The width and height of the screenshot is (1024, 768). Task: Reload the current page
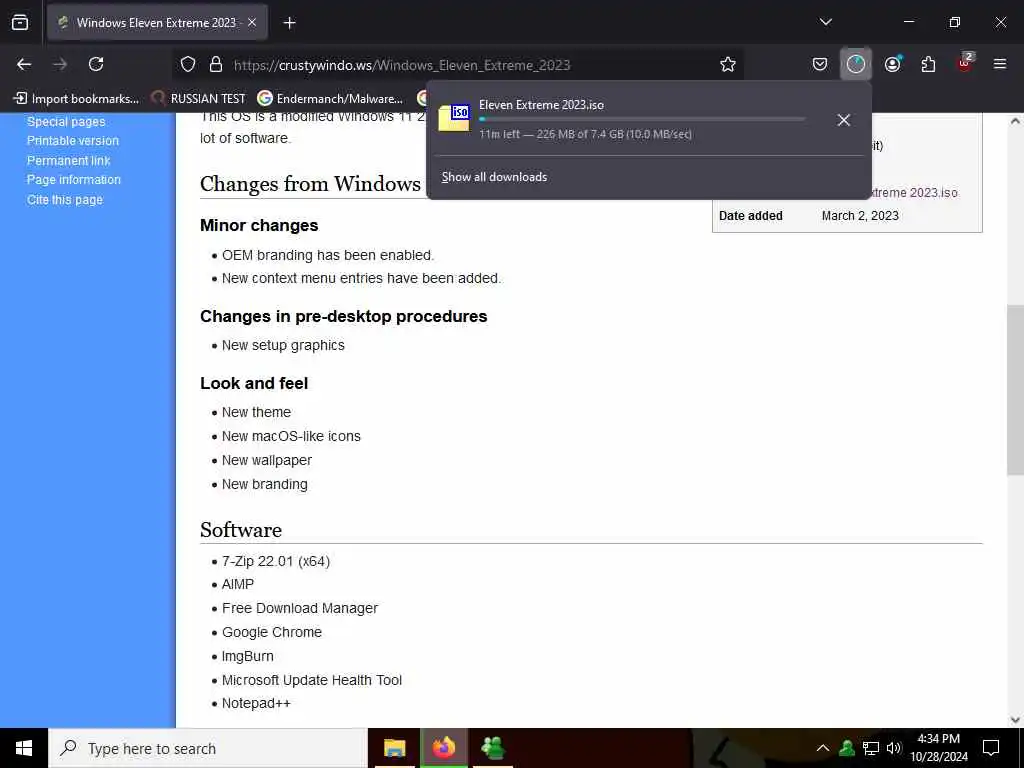(x=96, y=64)
